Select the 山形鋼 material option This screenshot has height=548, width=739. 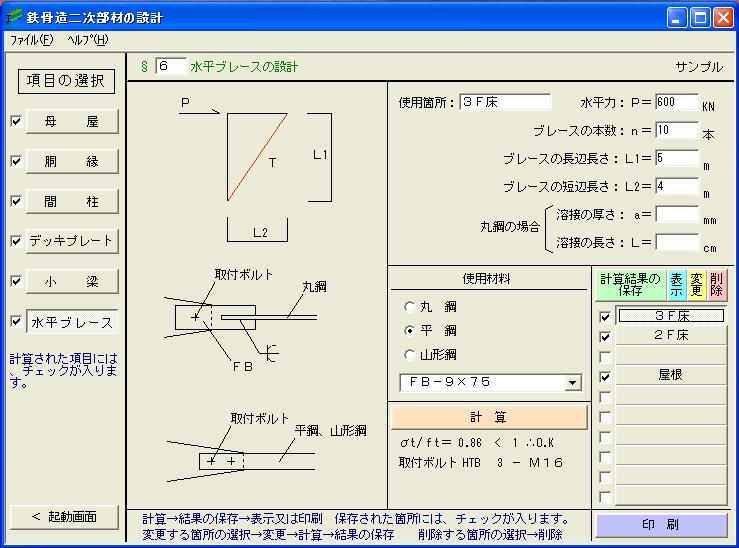coord(409,354)
